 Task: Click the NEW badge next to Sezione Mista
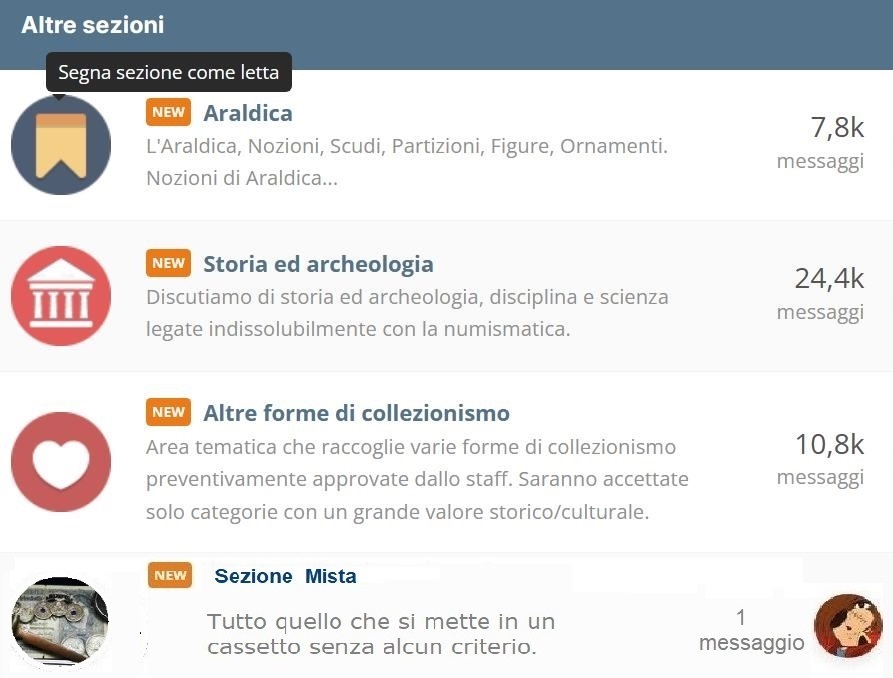(170, 575)
